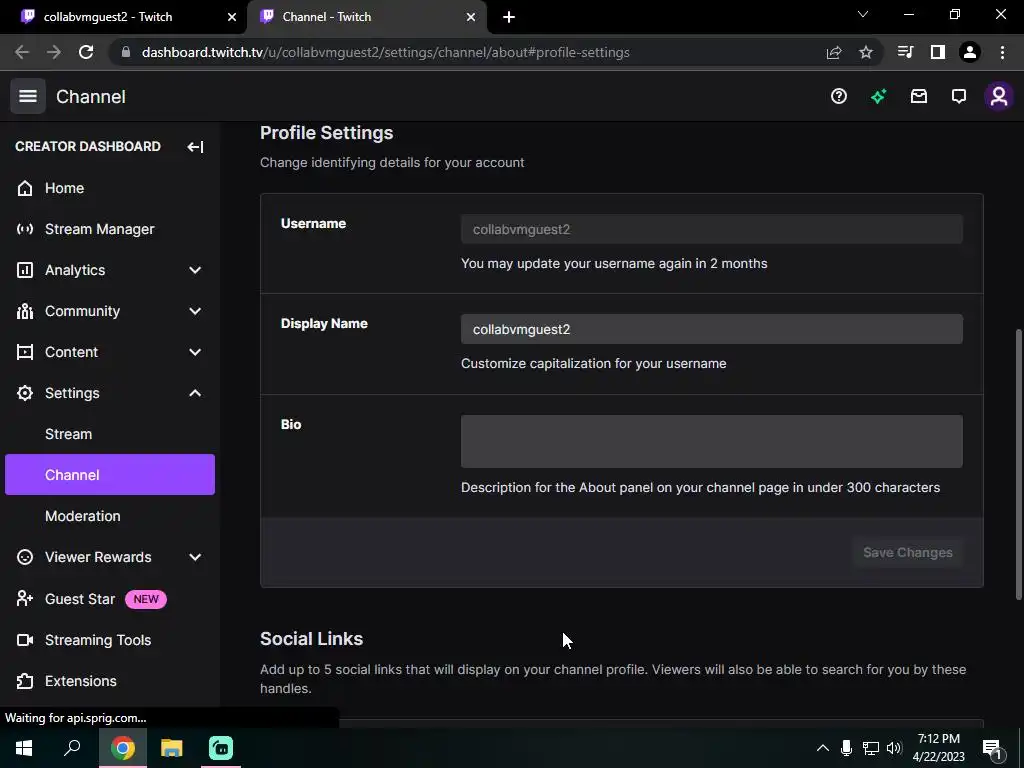
Task: Open Chrome profile icon
Action: 970,52
